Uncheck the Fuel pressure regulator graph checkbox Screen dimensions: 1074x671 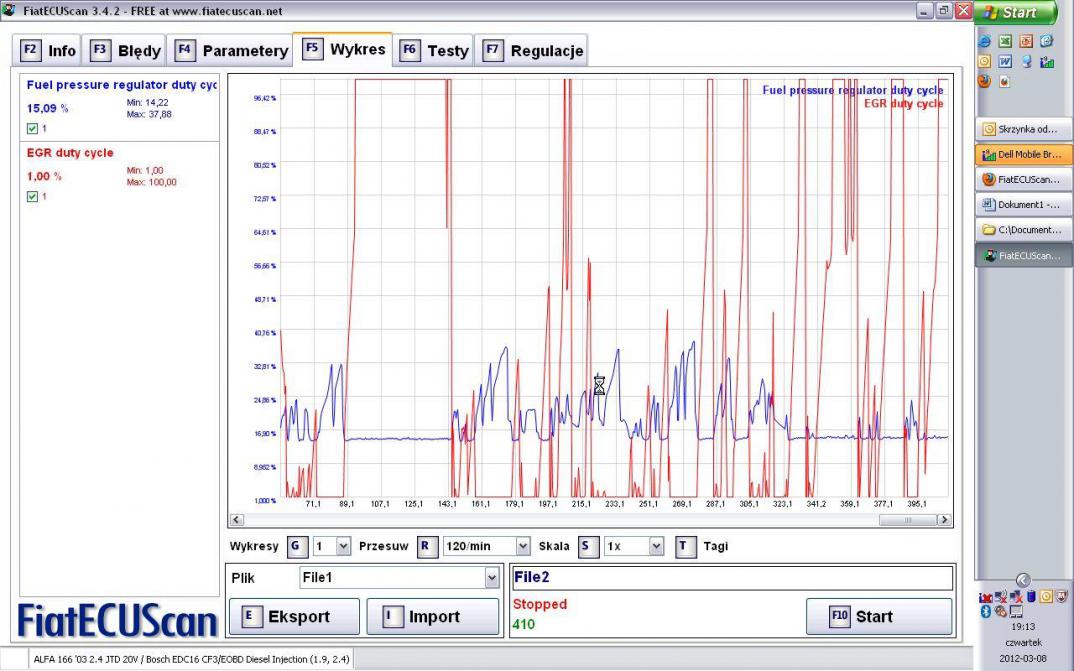(x=32, y=128)
